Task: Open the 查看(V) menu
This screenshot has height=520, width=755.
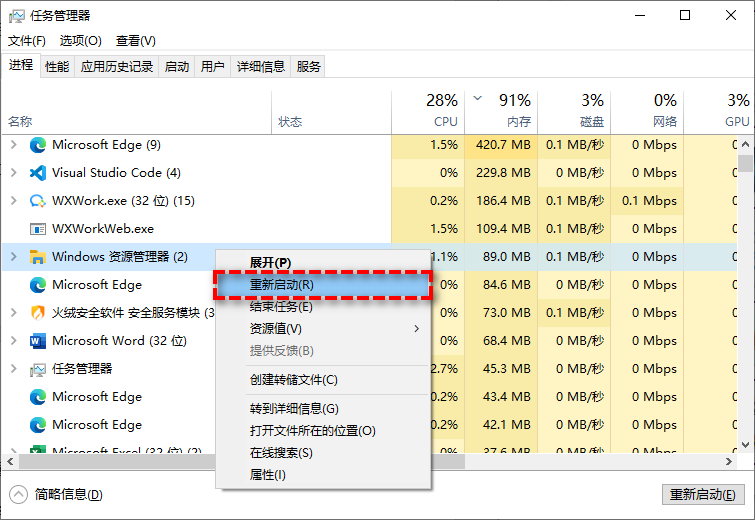Action: click(x=135, y=40)
